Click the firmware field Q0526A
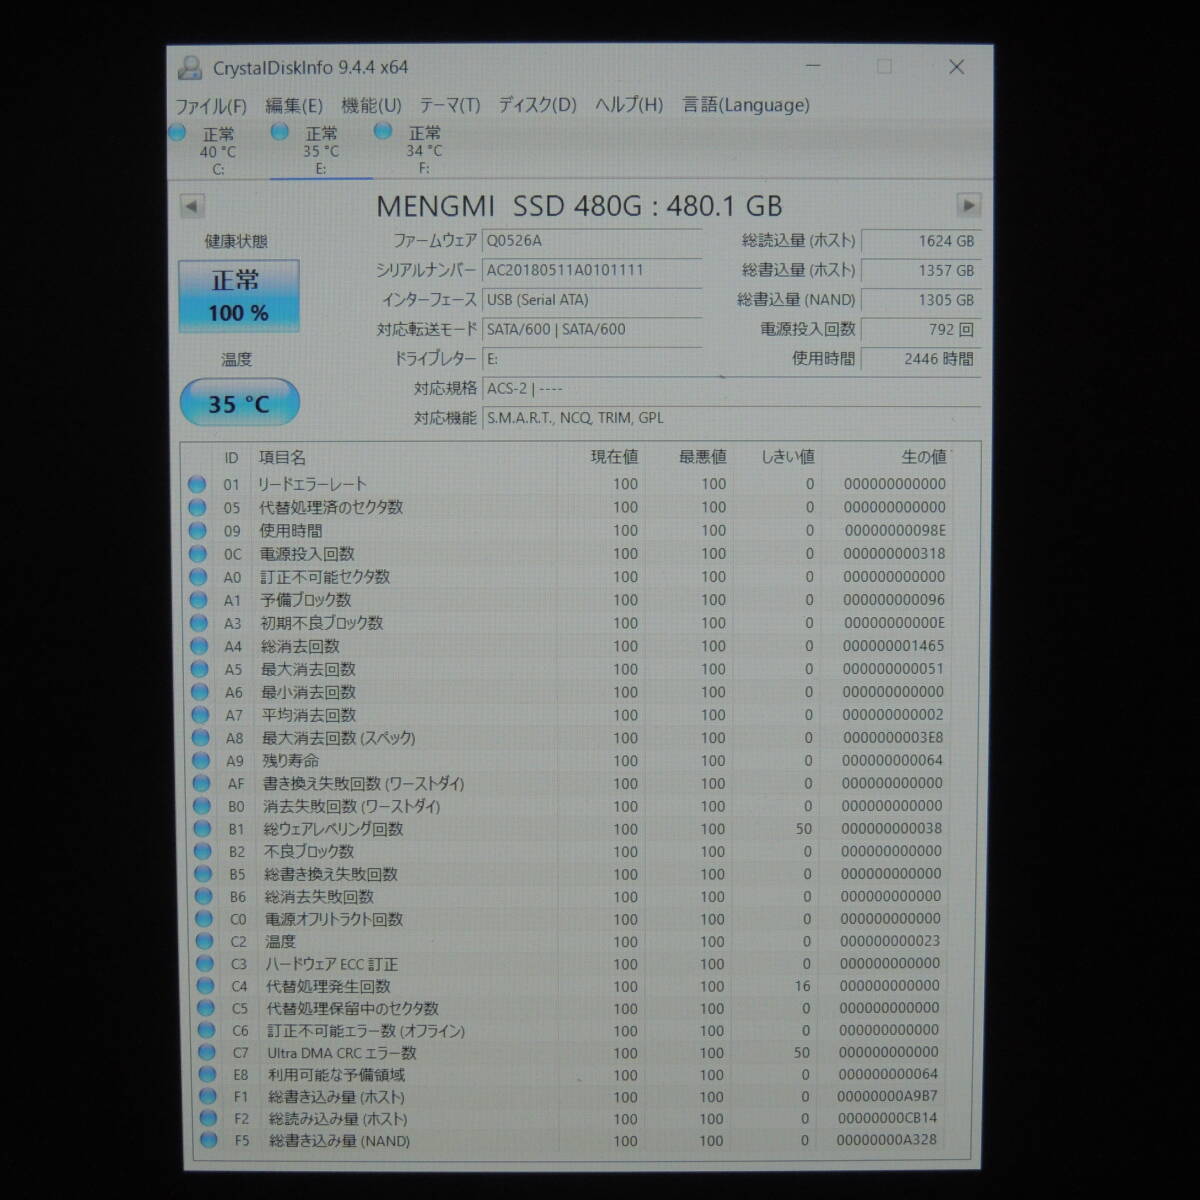1200x1200 pixels. tap(592, 241)
